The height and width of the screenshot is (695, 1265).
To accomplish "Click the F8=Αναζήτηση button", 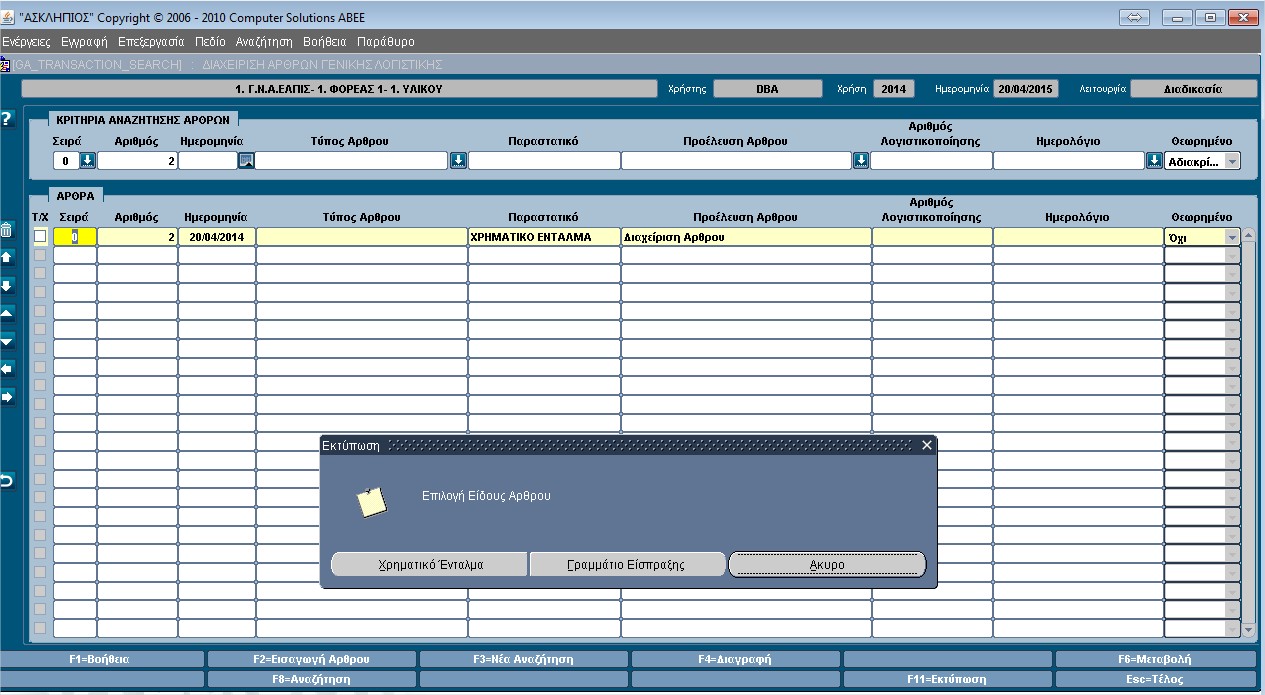I will (x=311, y=679).
